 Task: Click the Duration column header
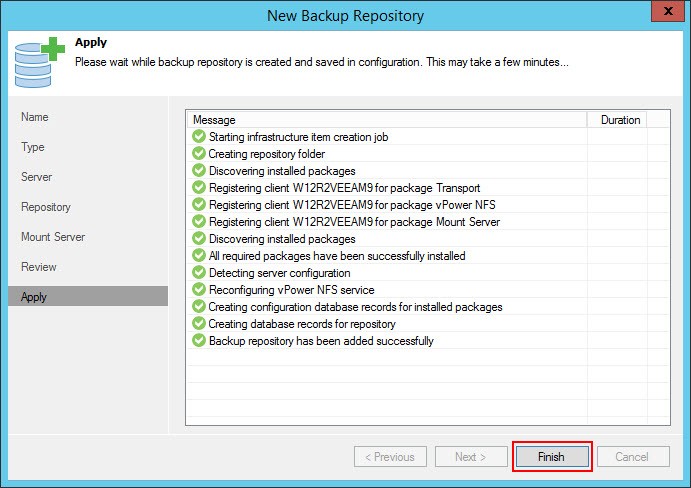tap(617, 120)
